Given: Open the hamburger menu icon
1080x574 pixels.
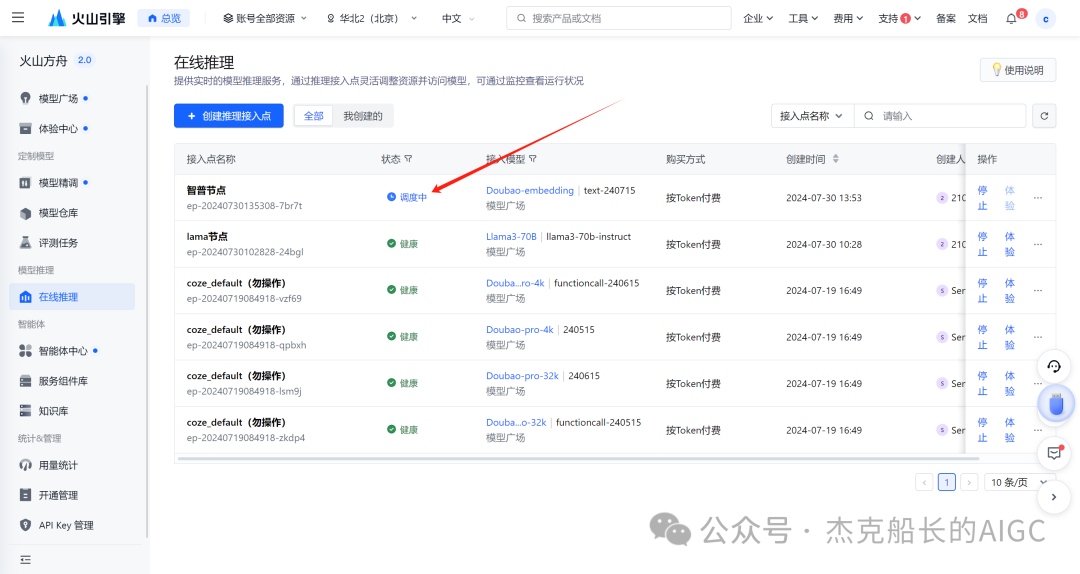Looking at the screenshot, I should click(x=18, y=18).
